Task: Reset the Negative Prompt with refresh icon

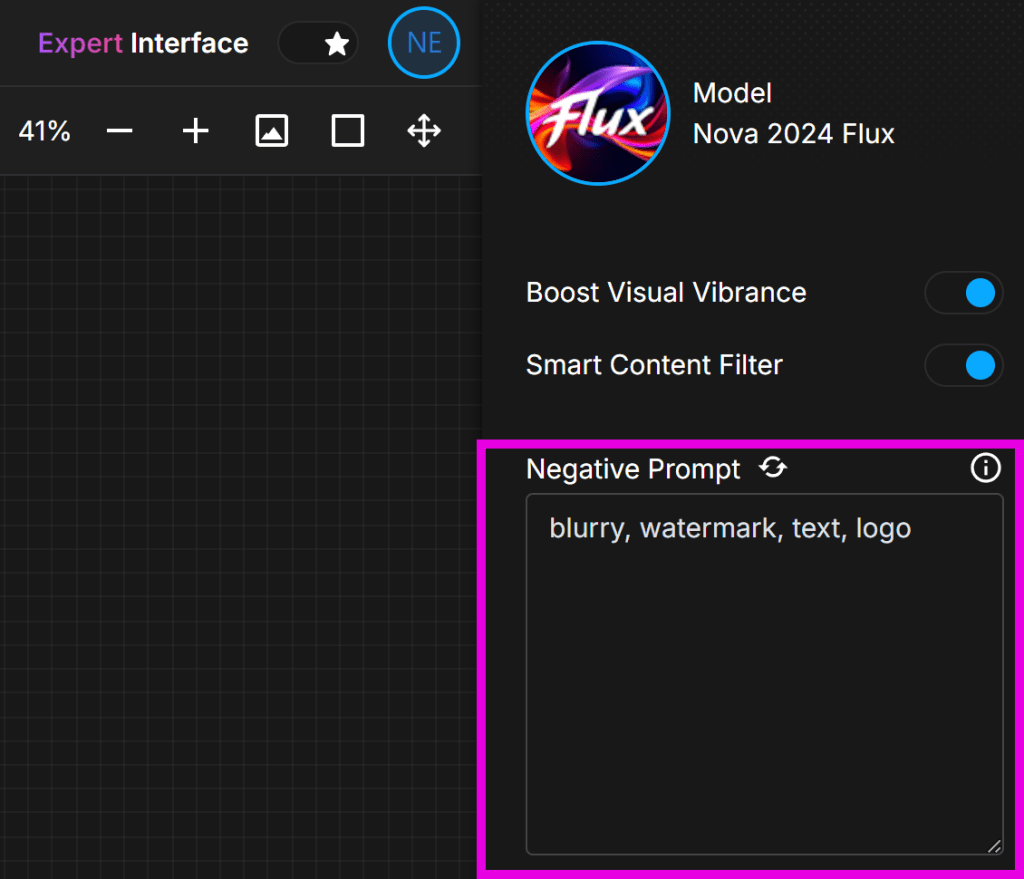Action: click(773, 468)
